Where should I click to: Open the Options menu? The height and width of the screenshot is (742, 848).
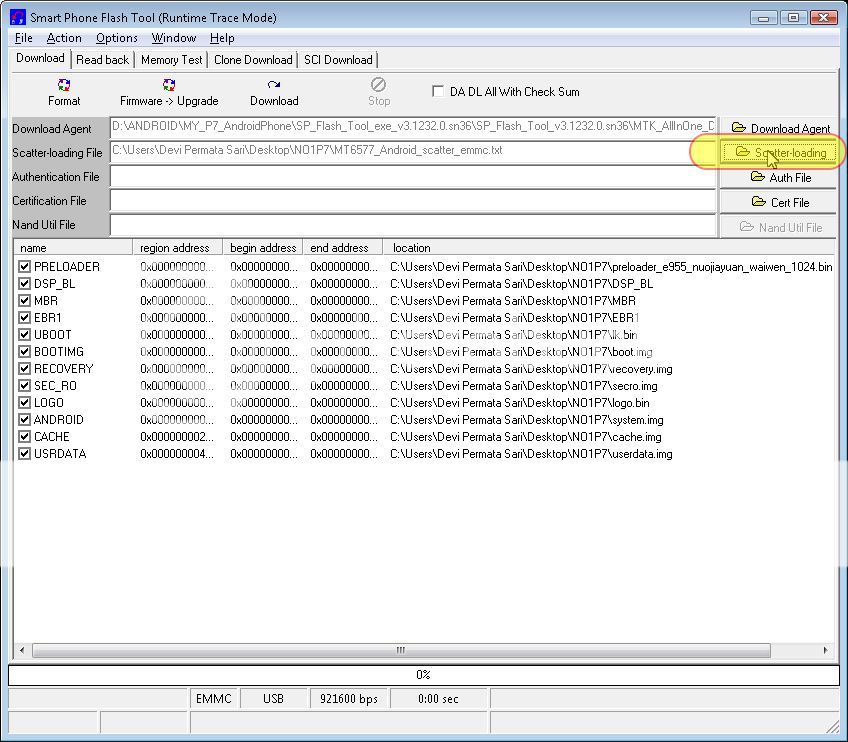(116, 38)
